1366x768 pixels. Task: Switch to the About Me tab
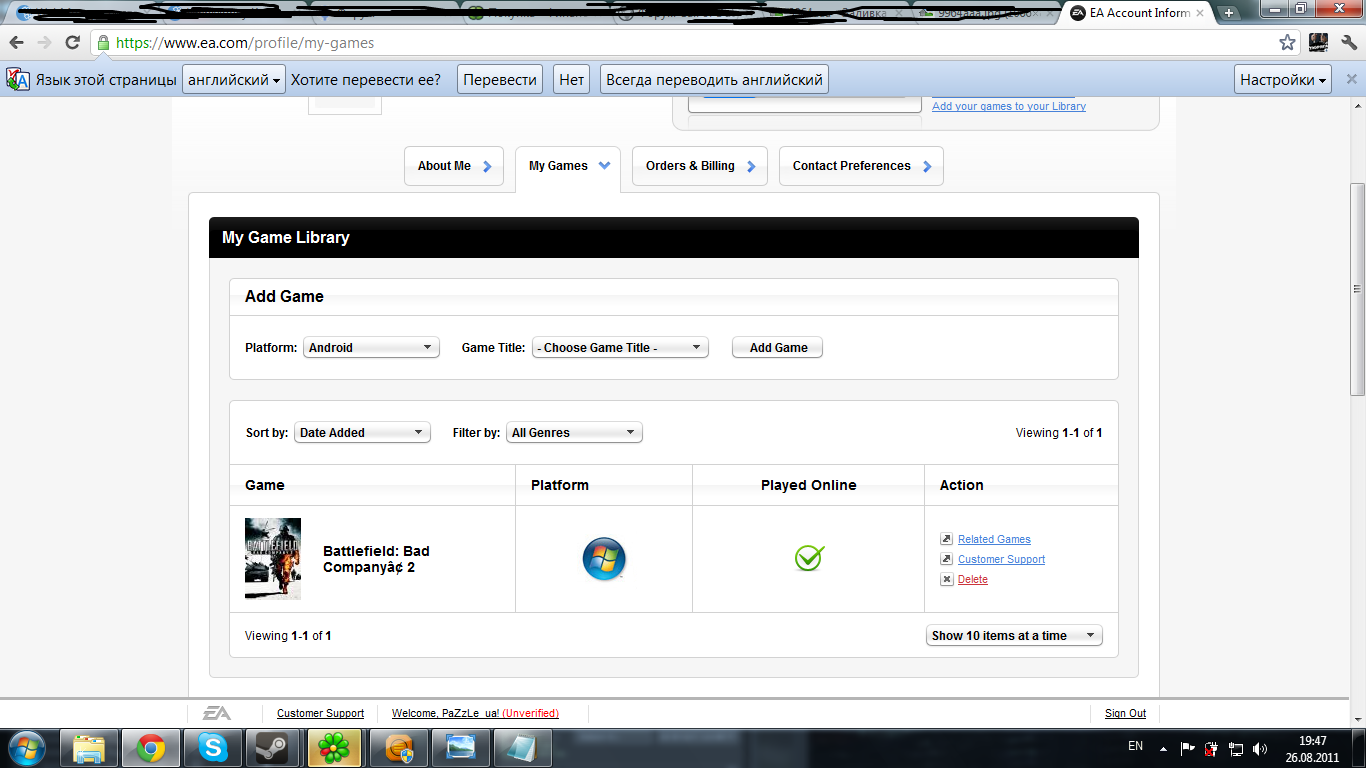tap(454, 166)
